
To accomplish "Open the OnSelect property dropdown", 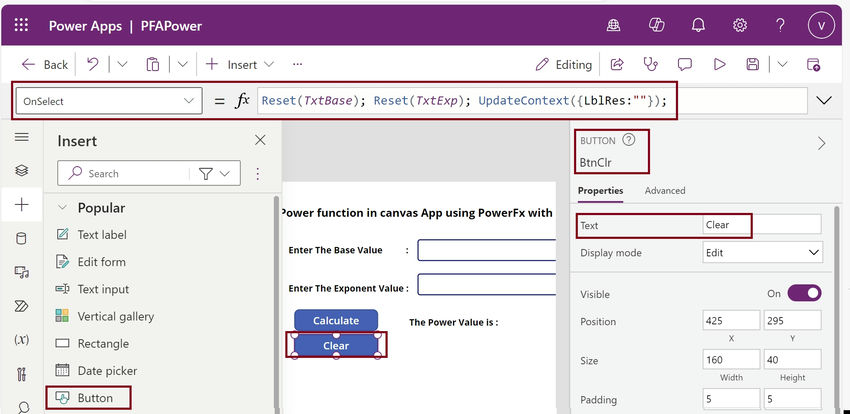I will (108, 101).
